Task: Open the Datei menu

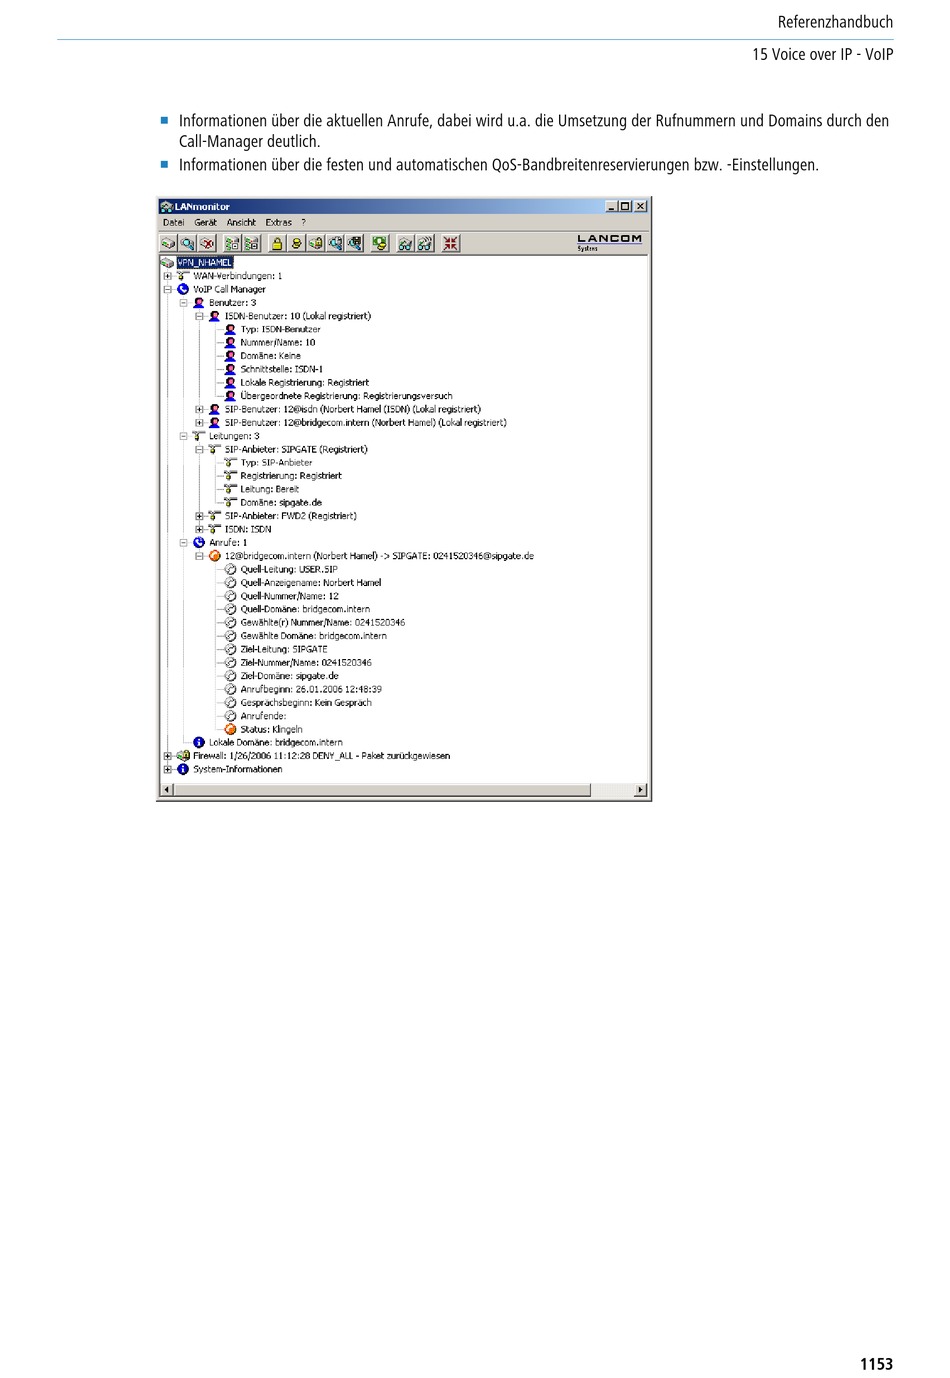Action: [174, 222]
